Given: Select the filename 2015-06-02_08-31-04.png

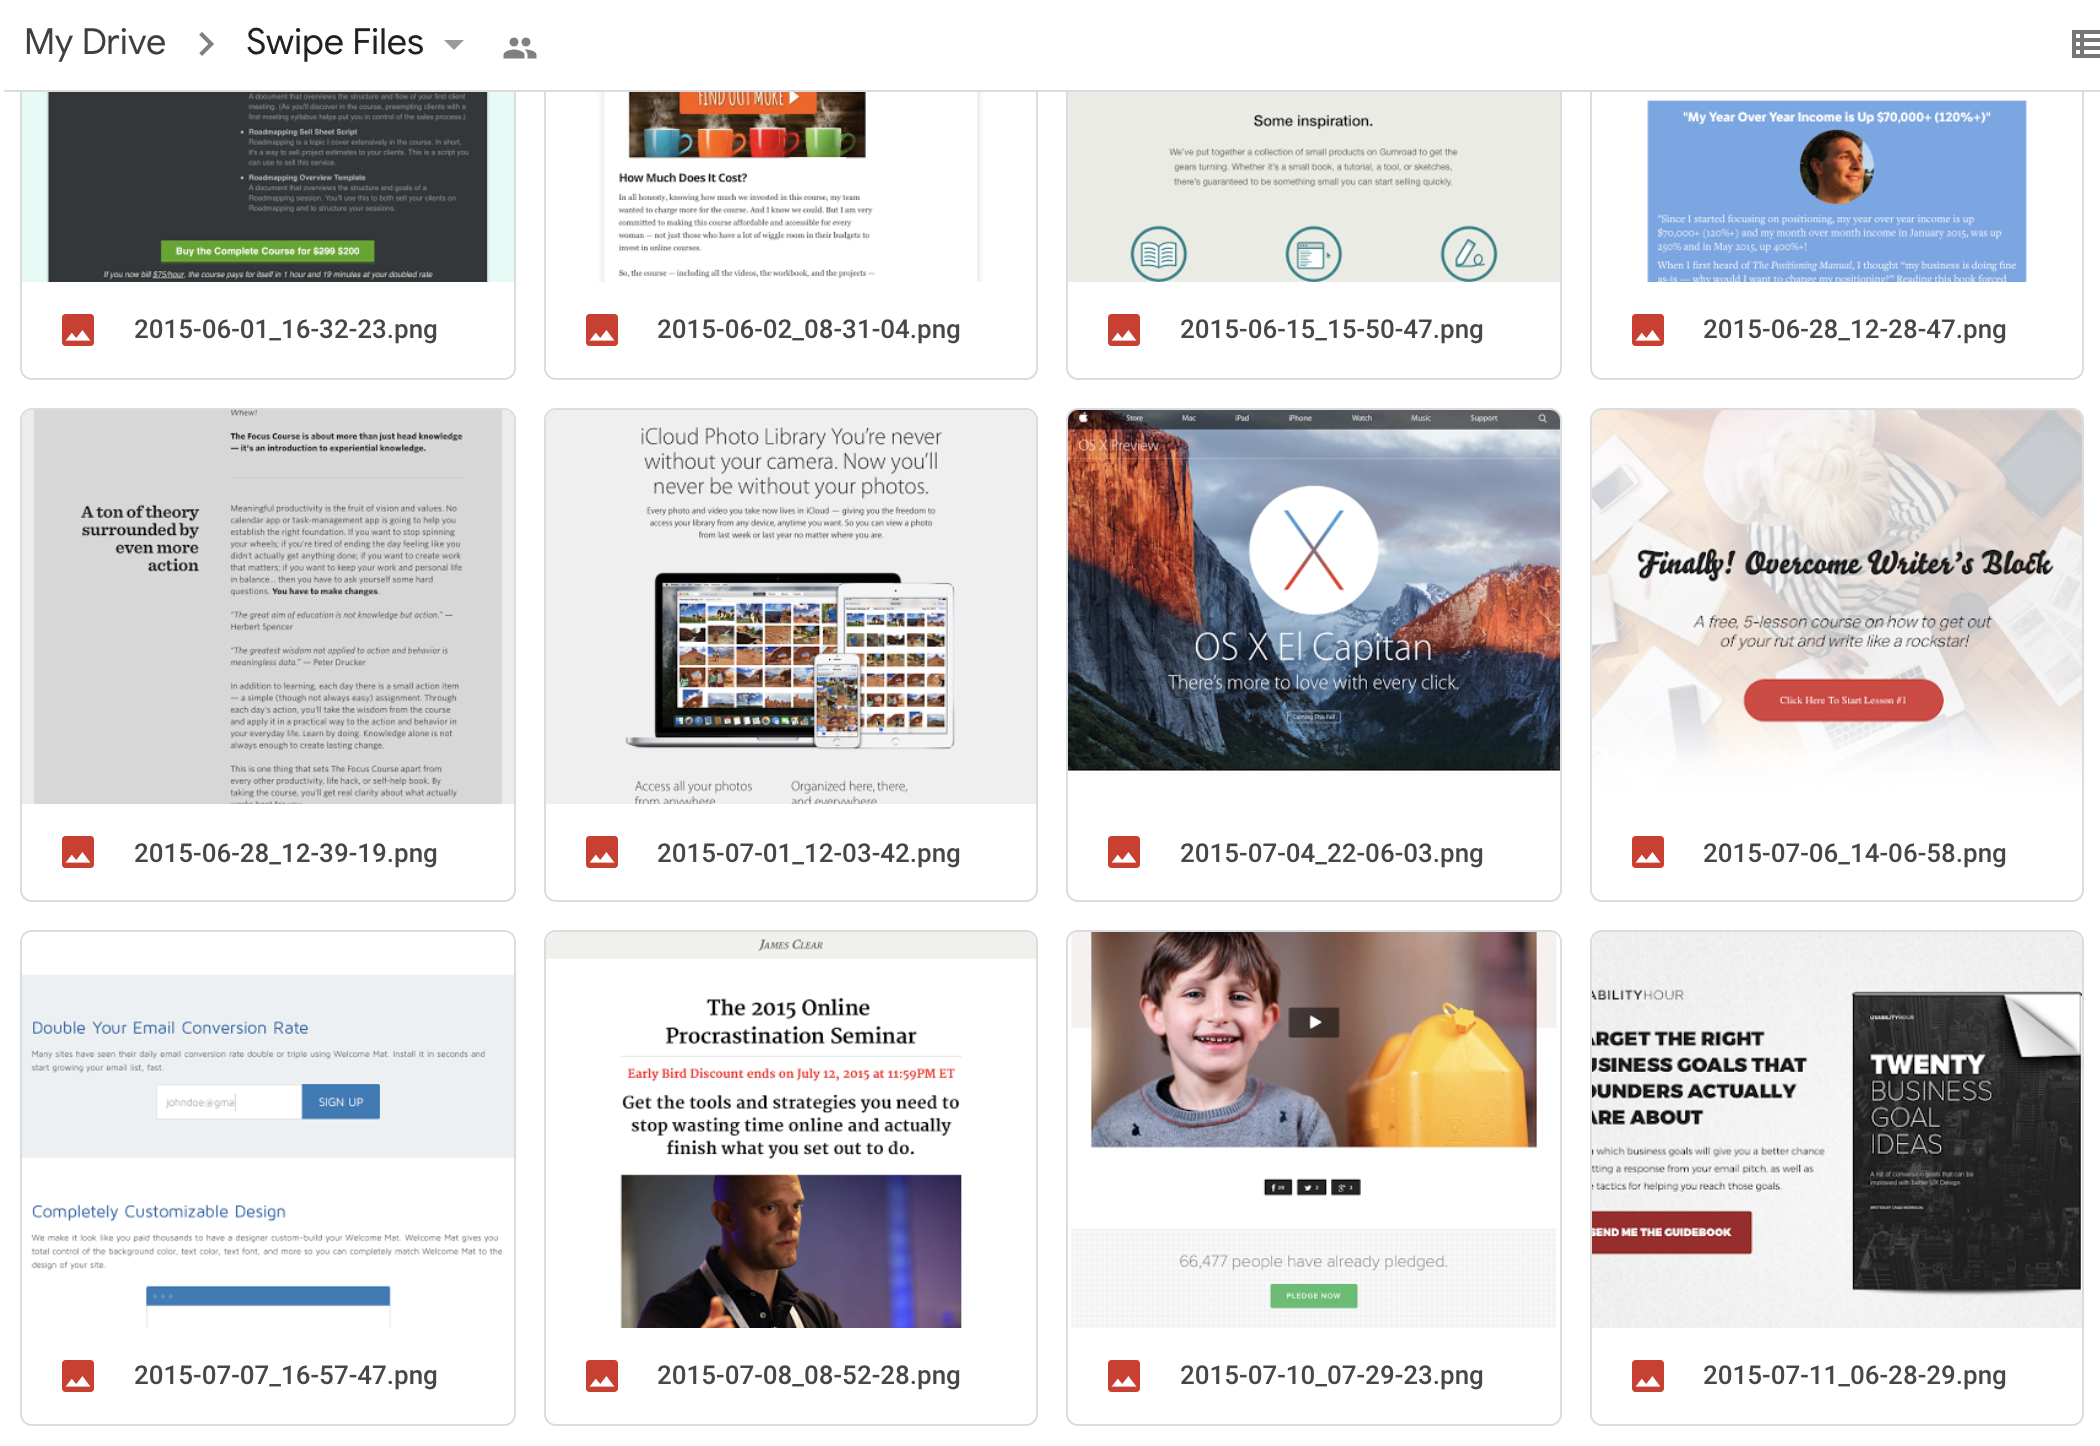Looking at the screenshot, I should [808, 328].
